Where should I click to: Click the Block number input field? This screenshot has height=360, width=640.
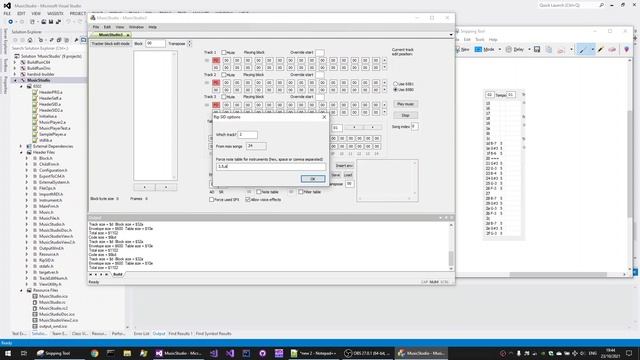[155, 44]
